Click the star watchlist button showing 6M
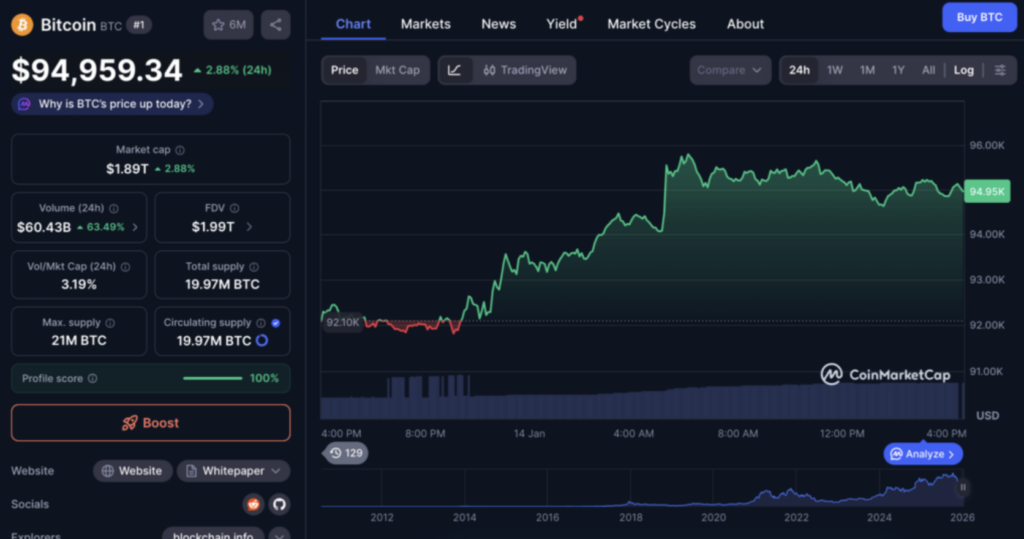The image size is (1024, 539). [x=228, y=25]
